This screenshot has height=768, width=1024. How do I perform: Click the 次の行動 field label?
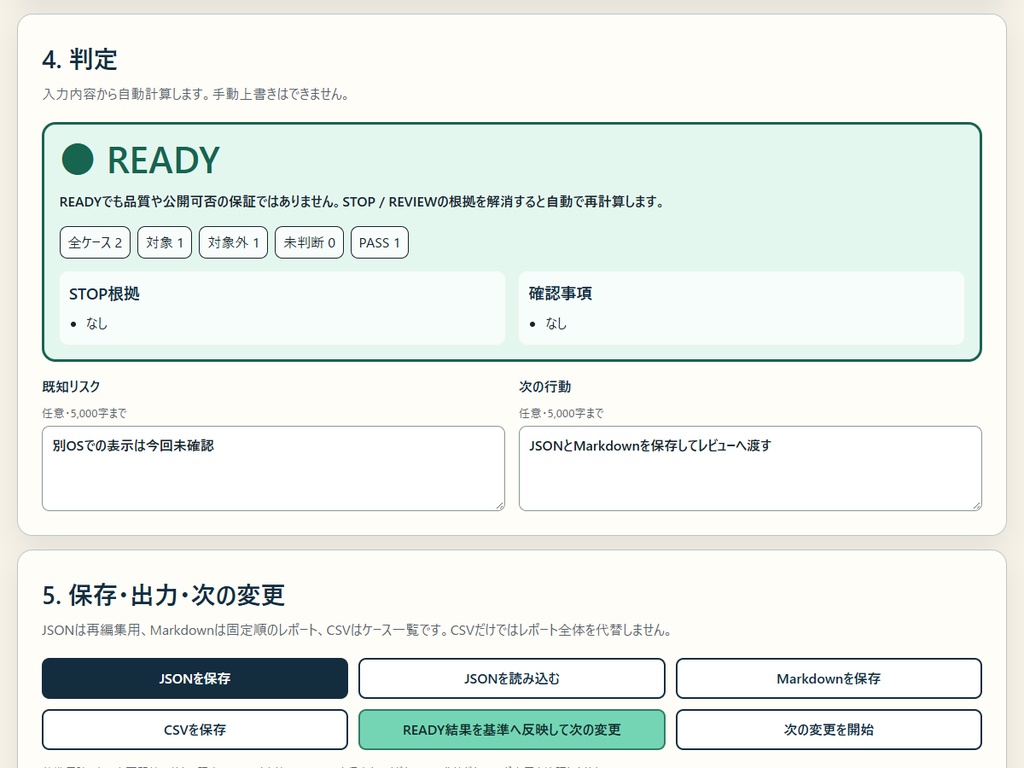[545, 387]
